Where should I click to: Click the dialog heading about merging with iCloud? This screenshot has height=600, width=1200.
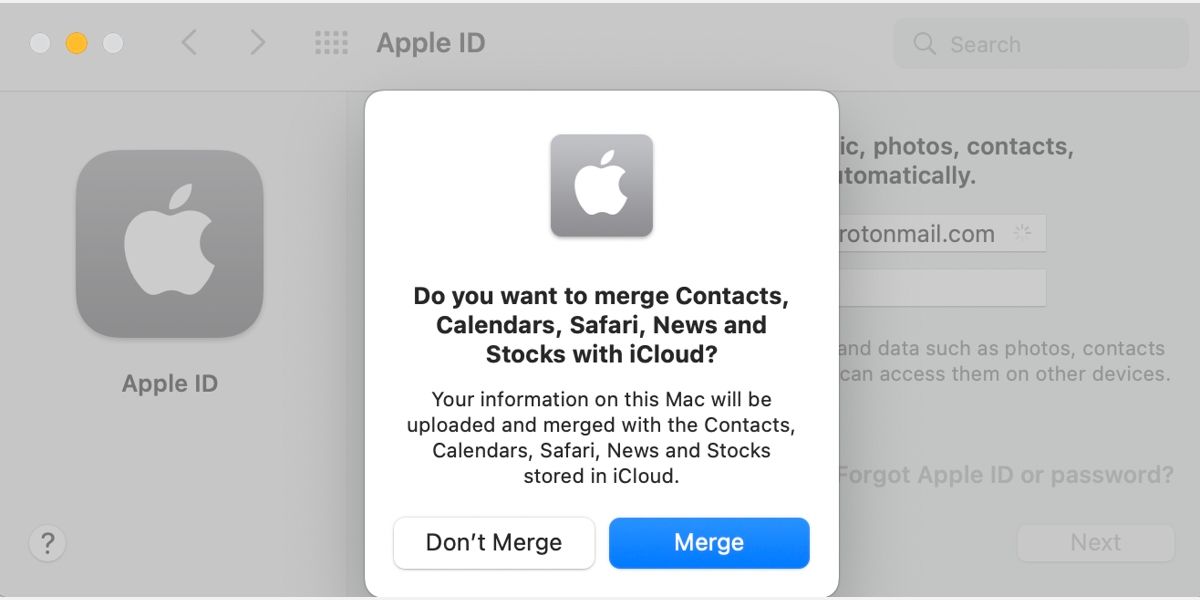[601, 324]
